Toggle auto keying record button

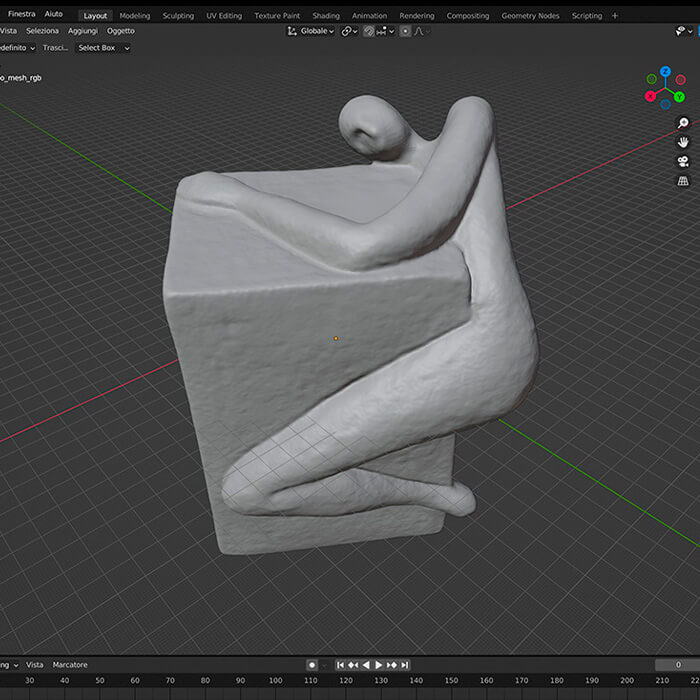point(312,665)
